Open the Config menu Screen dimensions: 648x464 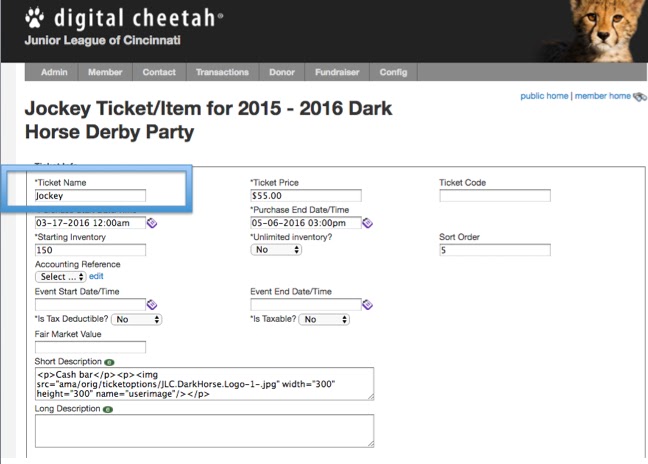[x=393, y=72]
